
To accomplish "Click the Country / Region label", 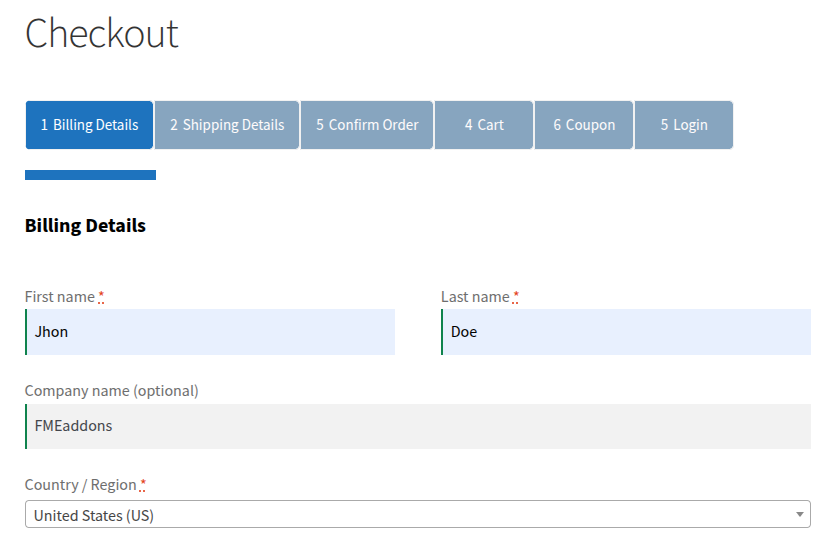I will (80, 485).
